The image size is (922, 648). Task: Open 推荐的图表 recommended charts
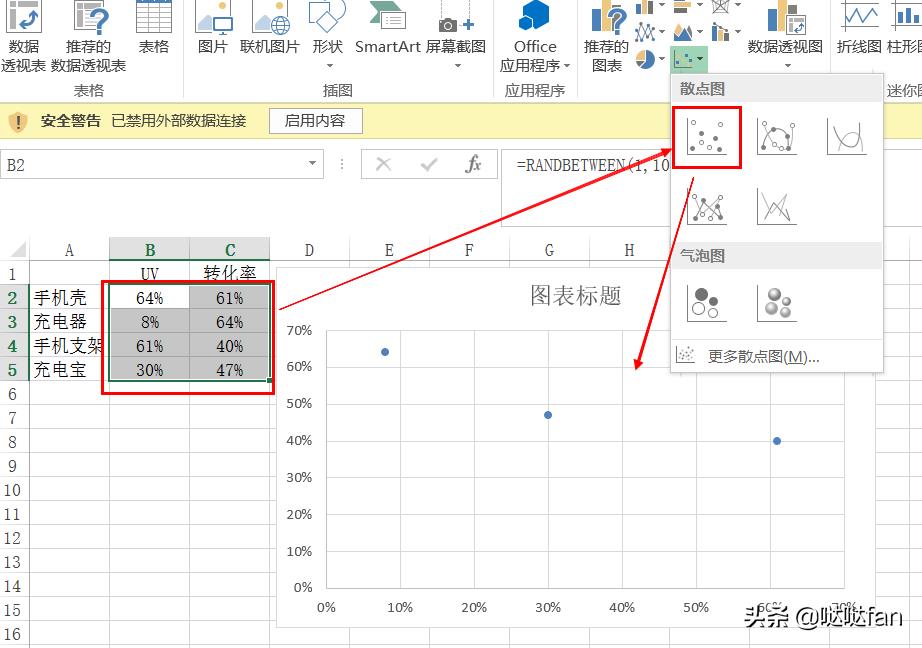(606, 35)
